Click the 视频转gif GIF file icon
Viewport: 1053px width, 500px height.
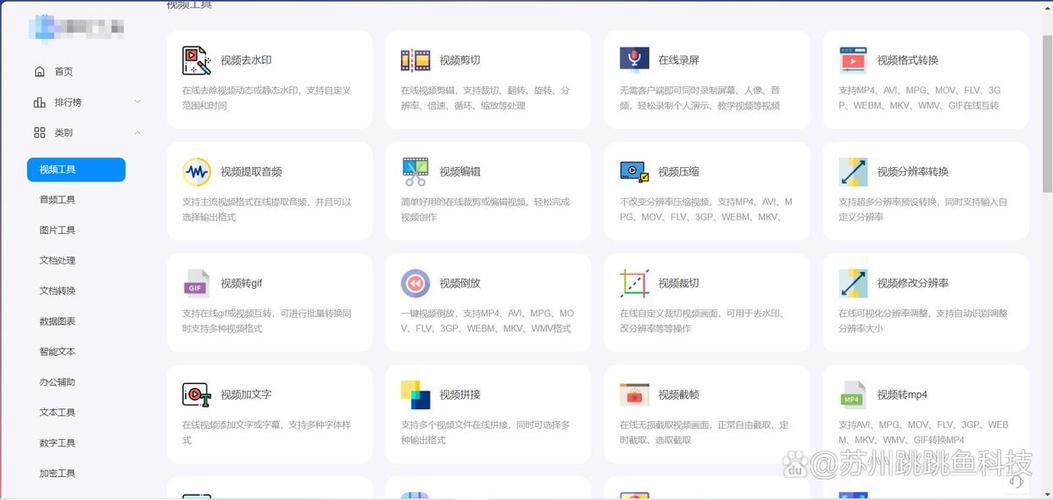pyautogui.click(x=196, y=283)
